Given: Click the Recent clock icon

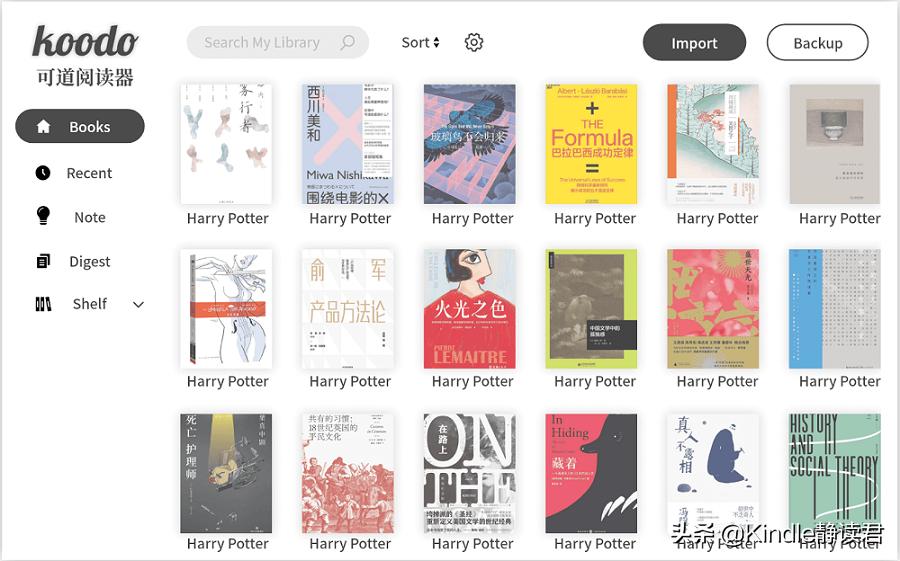Looking at the screenshot, I should [43, 173].
